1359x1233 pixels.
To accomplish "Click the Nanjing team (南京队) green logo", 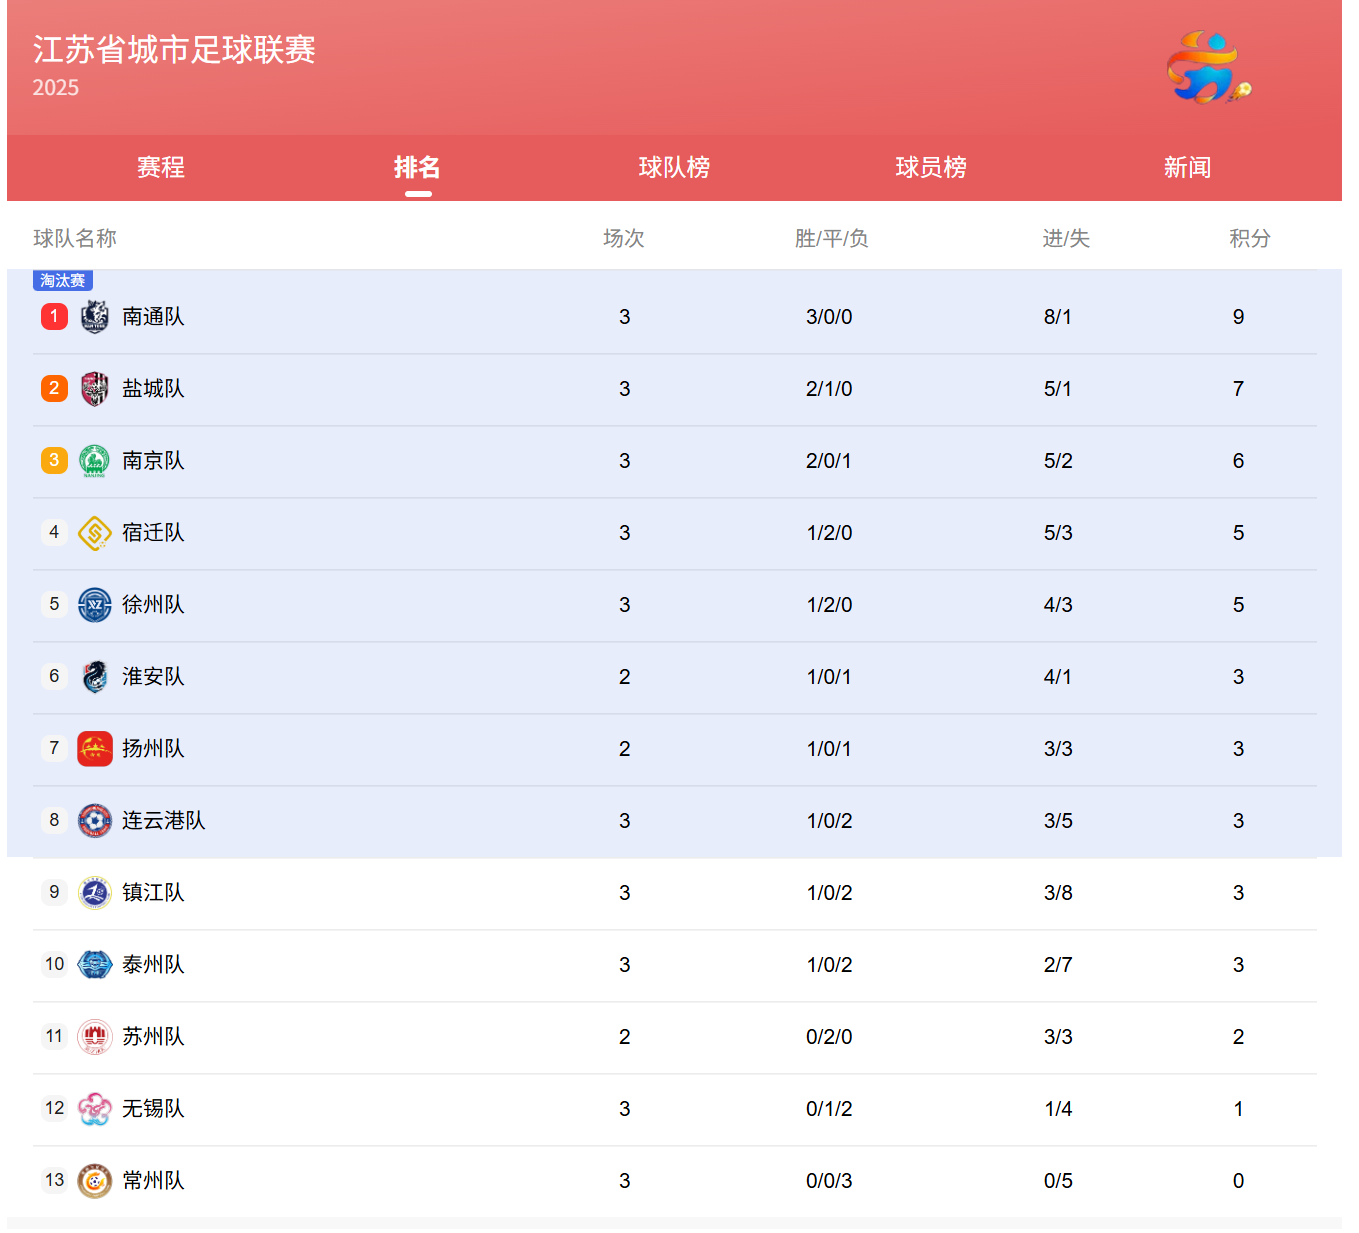I will (x=94, y=461).
